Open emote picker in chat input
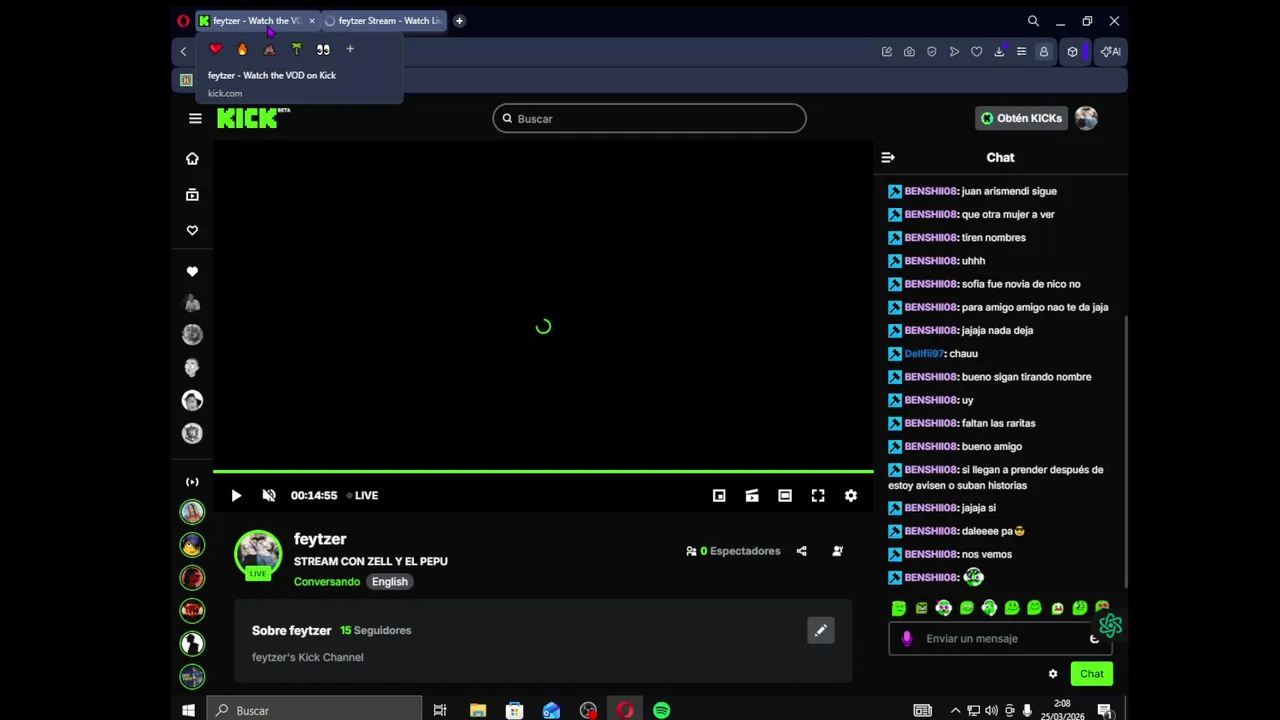 [1094, 638]
